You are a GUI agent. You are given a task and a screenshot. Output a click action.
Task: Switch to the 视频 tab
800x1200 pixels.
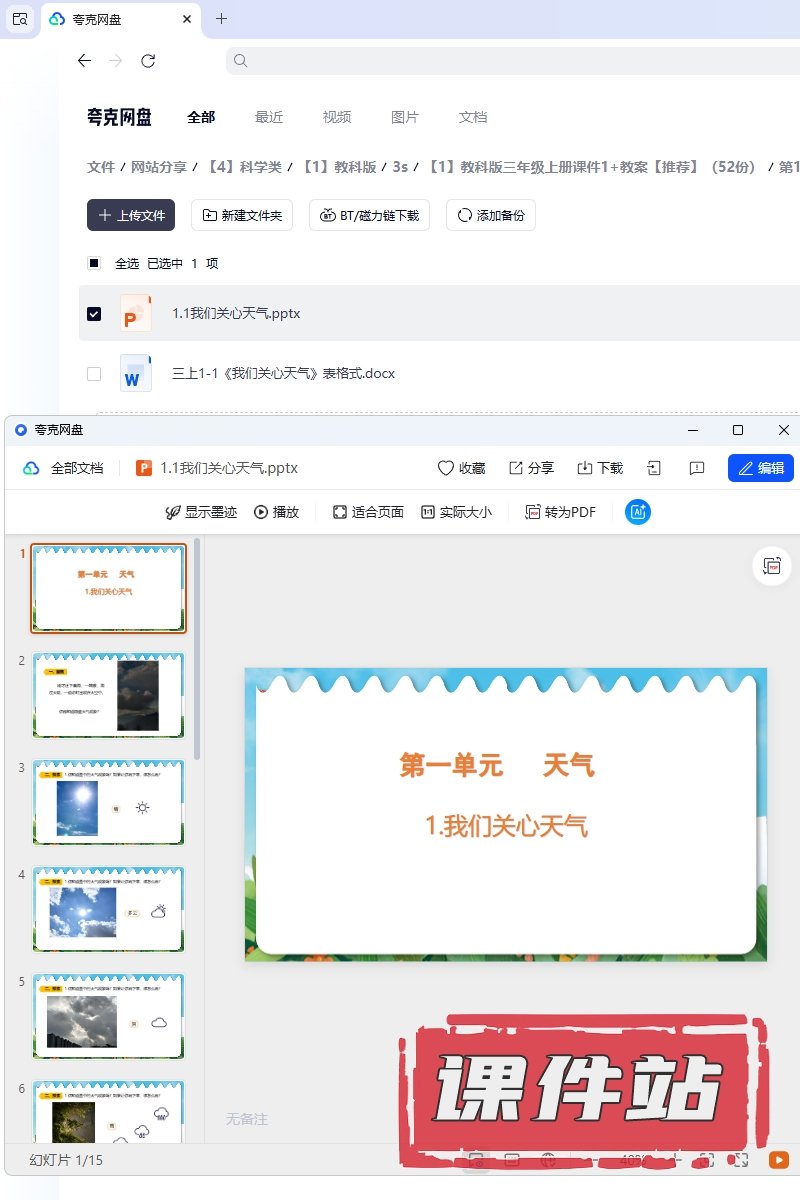click(x=337, y=117)
